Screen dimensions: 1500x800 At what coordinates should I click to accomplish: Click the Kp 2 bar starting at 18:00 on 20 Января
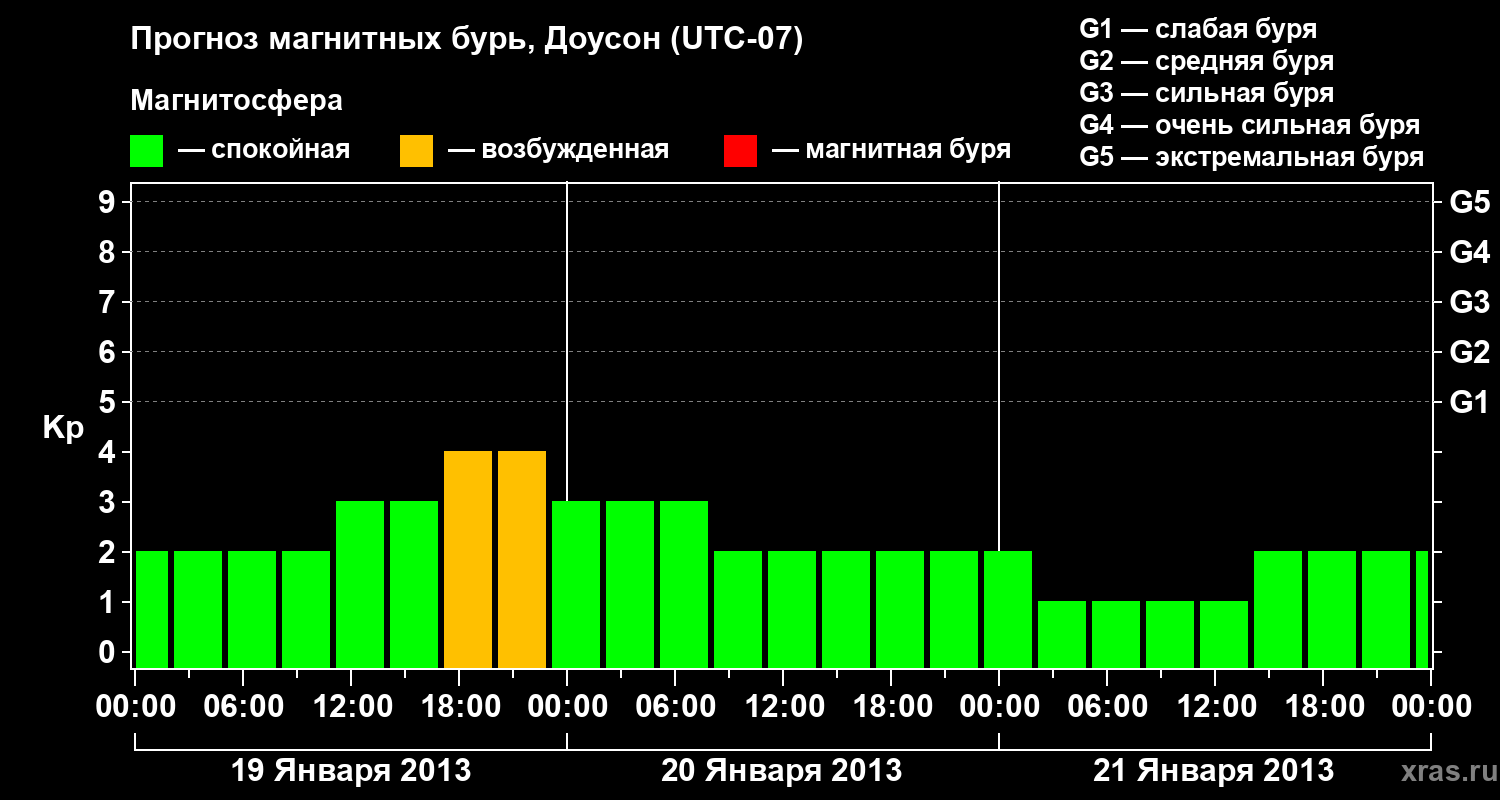tap(900, 609)
